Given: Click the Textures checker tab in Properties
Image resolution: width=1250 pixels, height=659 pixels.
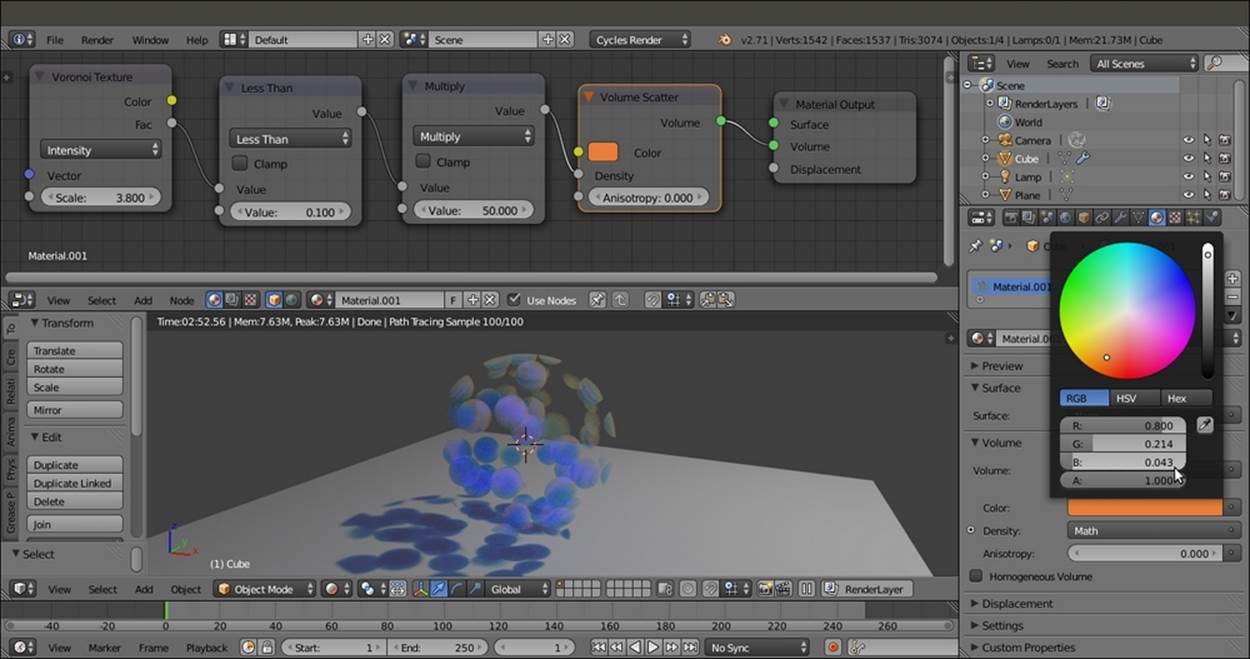Looking at the screenshot, I should pyautogui.click(x=1175, y=217).
